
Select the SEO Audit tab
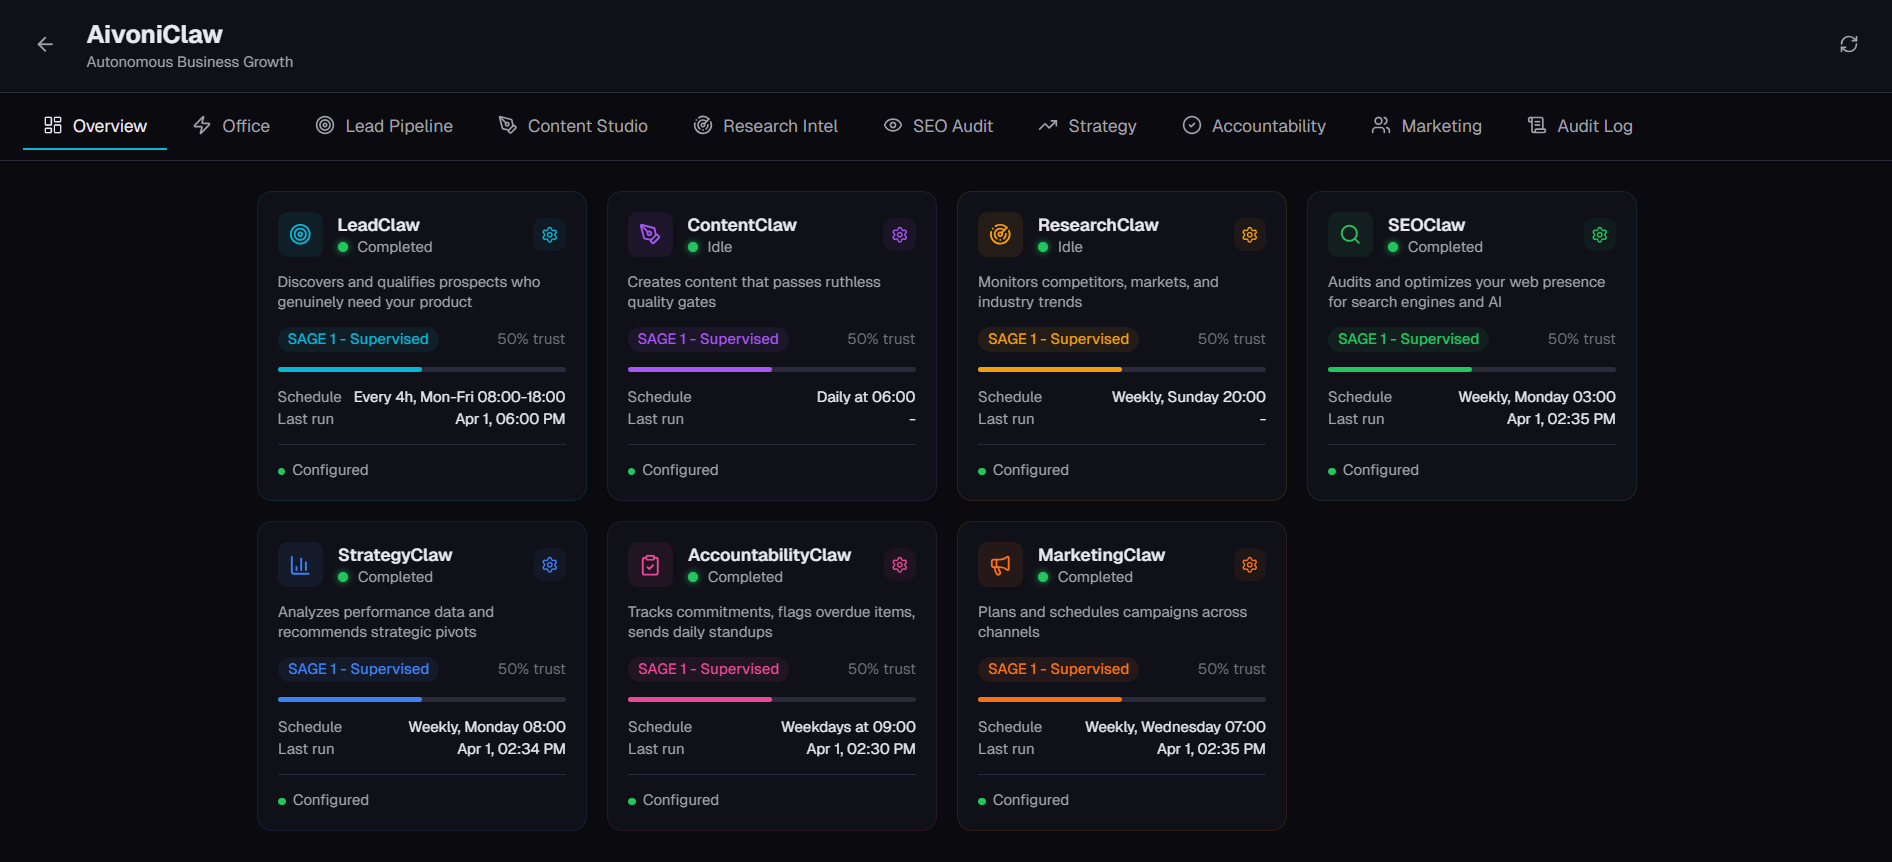[x=938, y=126]
